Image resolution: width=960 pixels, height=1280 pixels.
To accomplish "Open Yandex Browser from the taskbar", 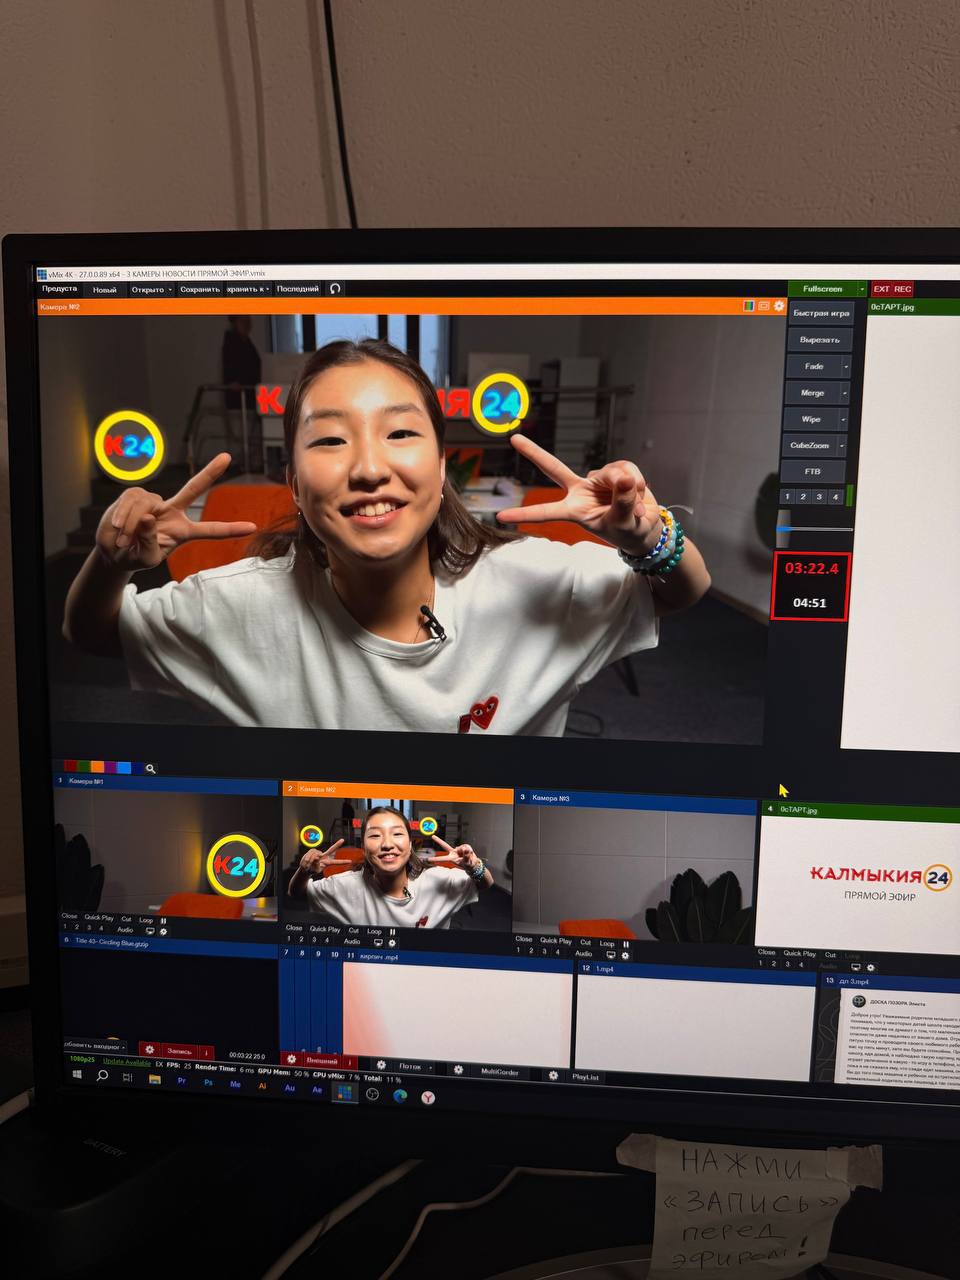I will point(427,1097).
